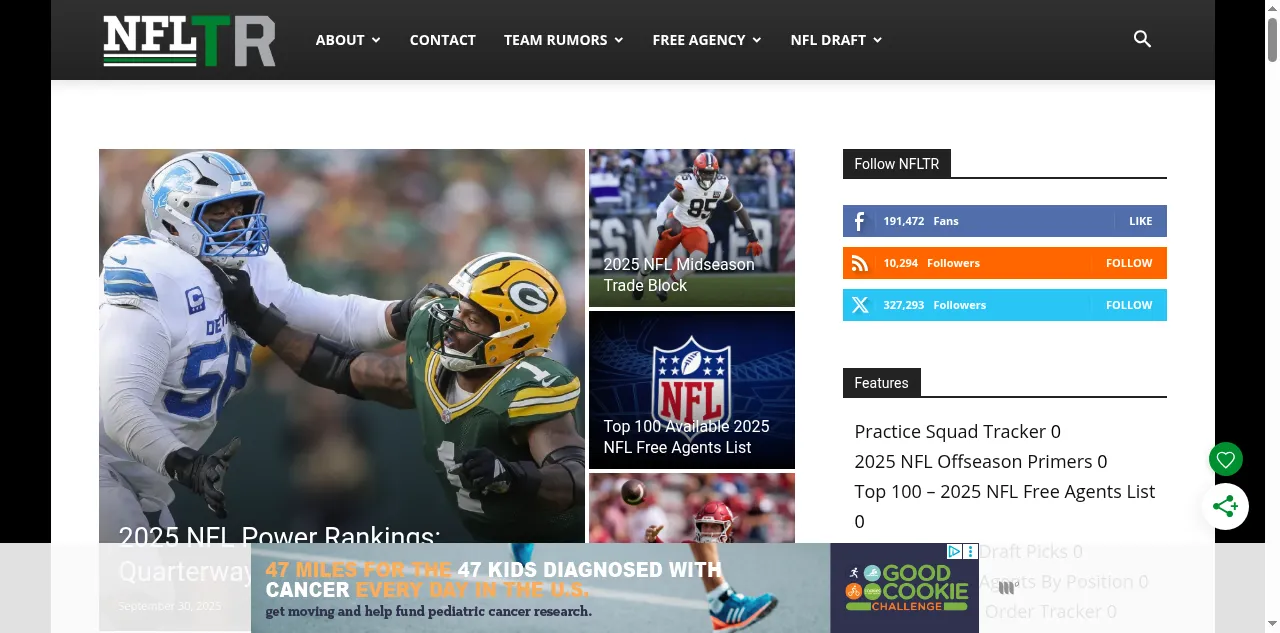The image size is (1280, 633).
Task: Expand the NFL Draft dropdown arrow
Action: [877, 40]
